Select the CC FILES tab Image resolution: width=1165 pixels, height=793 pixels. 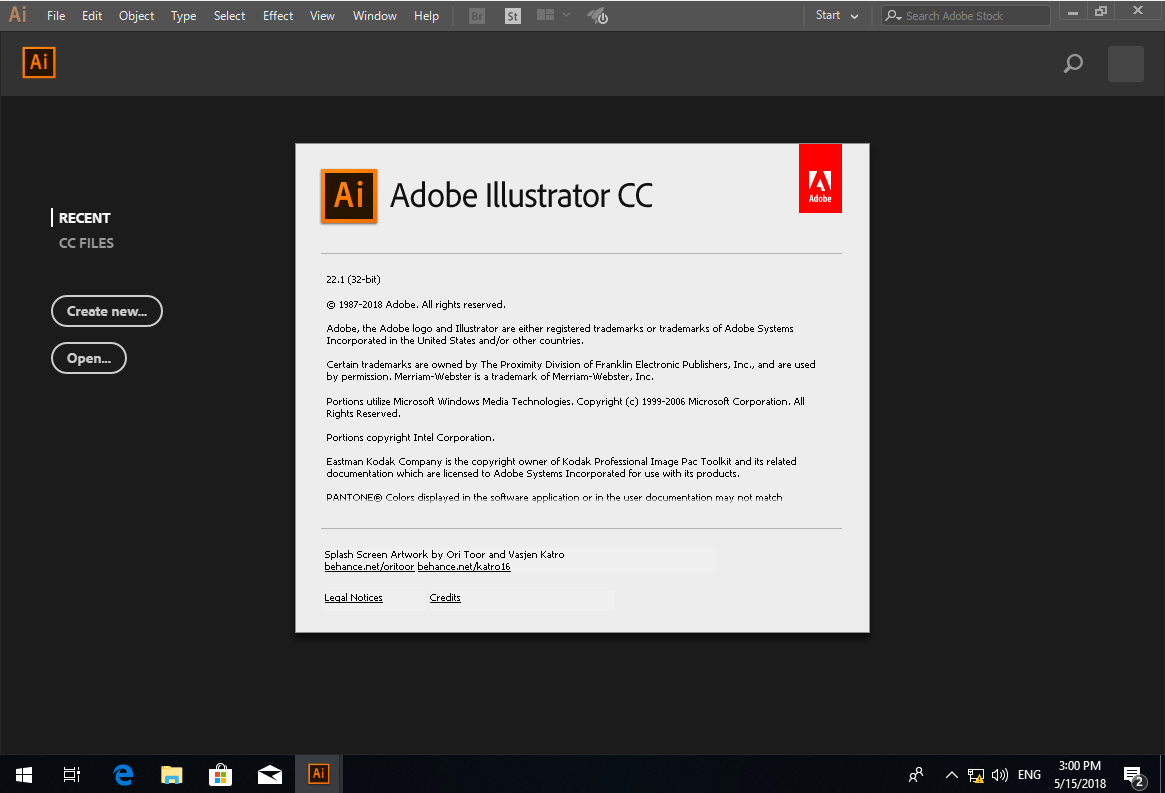click(86, 243)
